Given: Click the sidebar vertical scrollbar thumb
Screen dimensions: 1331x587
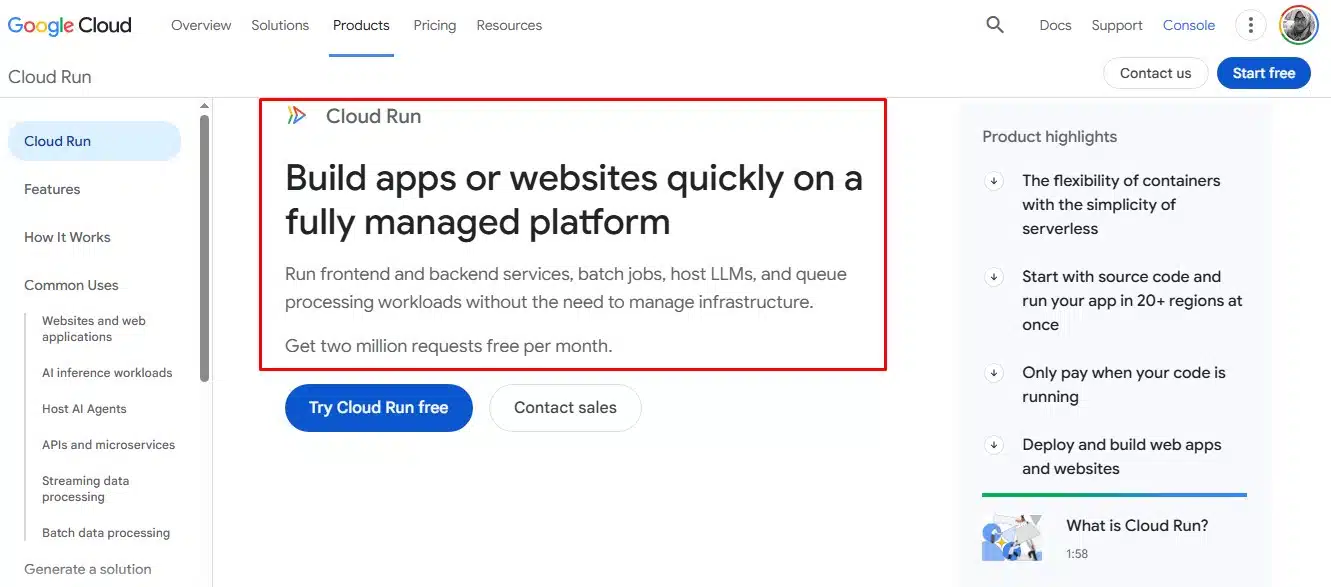Looking at the screenshot, I should pyautogui.click(x=205, y=247).
